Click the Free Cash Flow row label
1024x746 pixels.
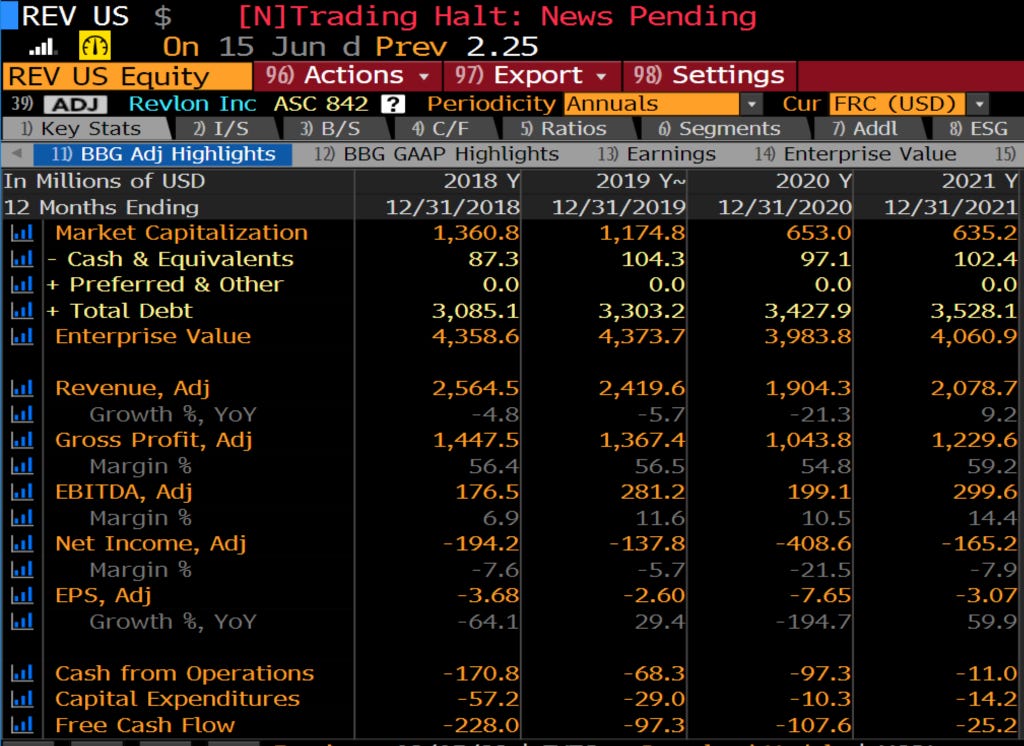[145, 724]
